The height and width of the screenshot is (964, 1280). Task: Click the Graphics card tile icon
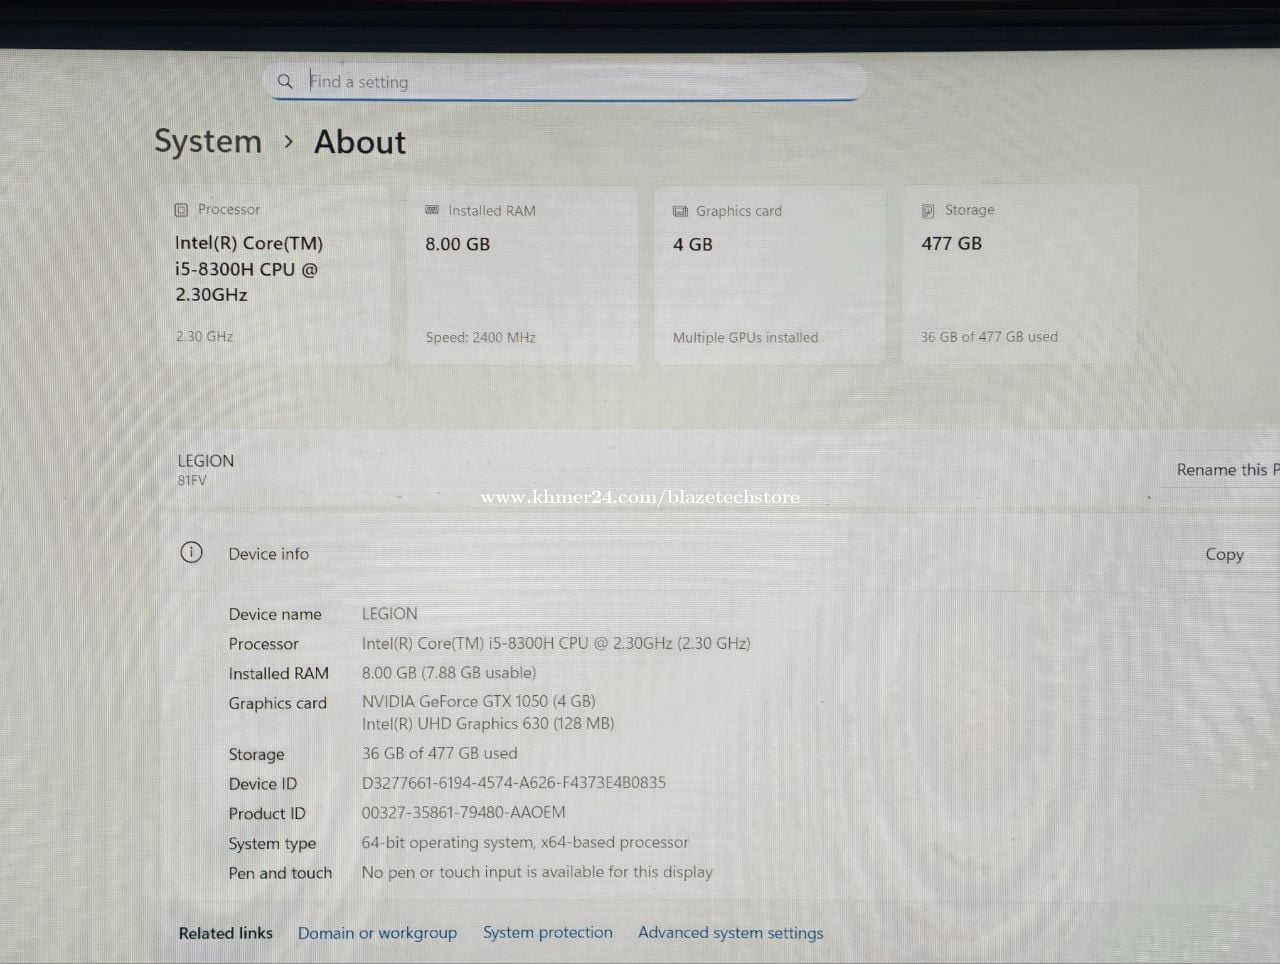[680, 211]
